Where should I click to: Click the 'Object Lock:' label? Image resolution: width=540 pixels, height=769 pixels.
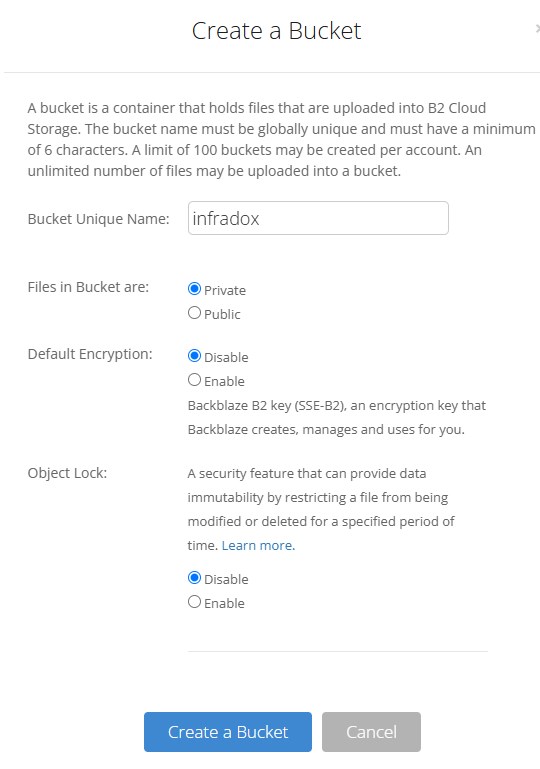point(67,473)
